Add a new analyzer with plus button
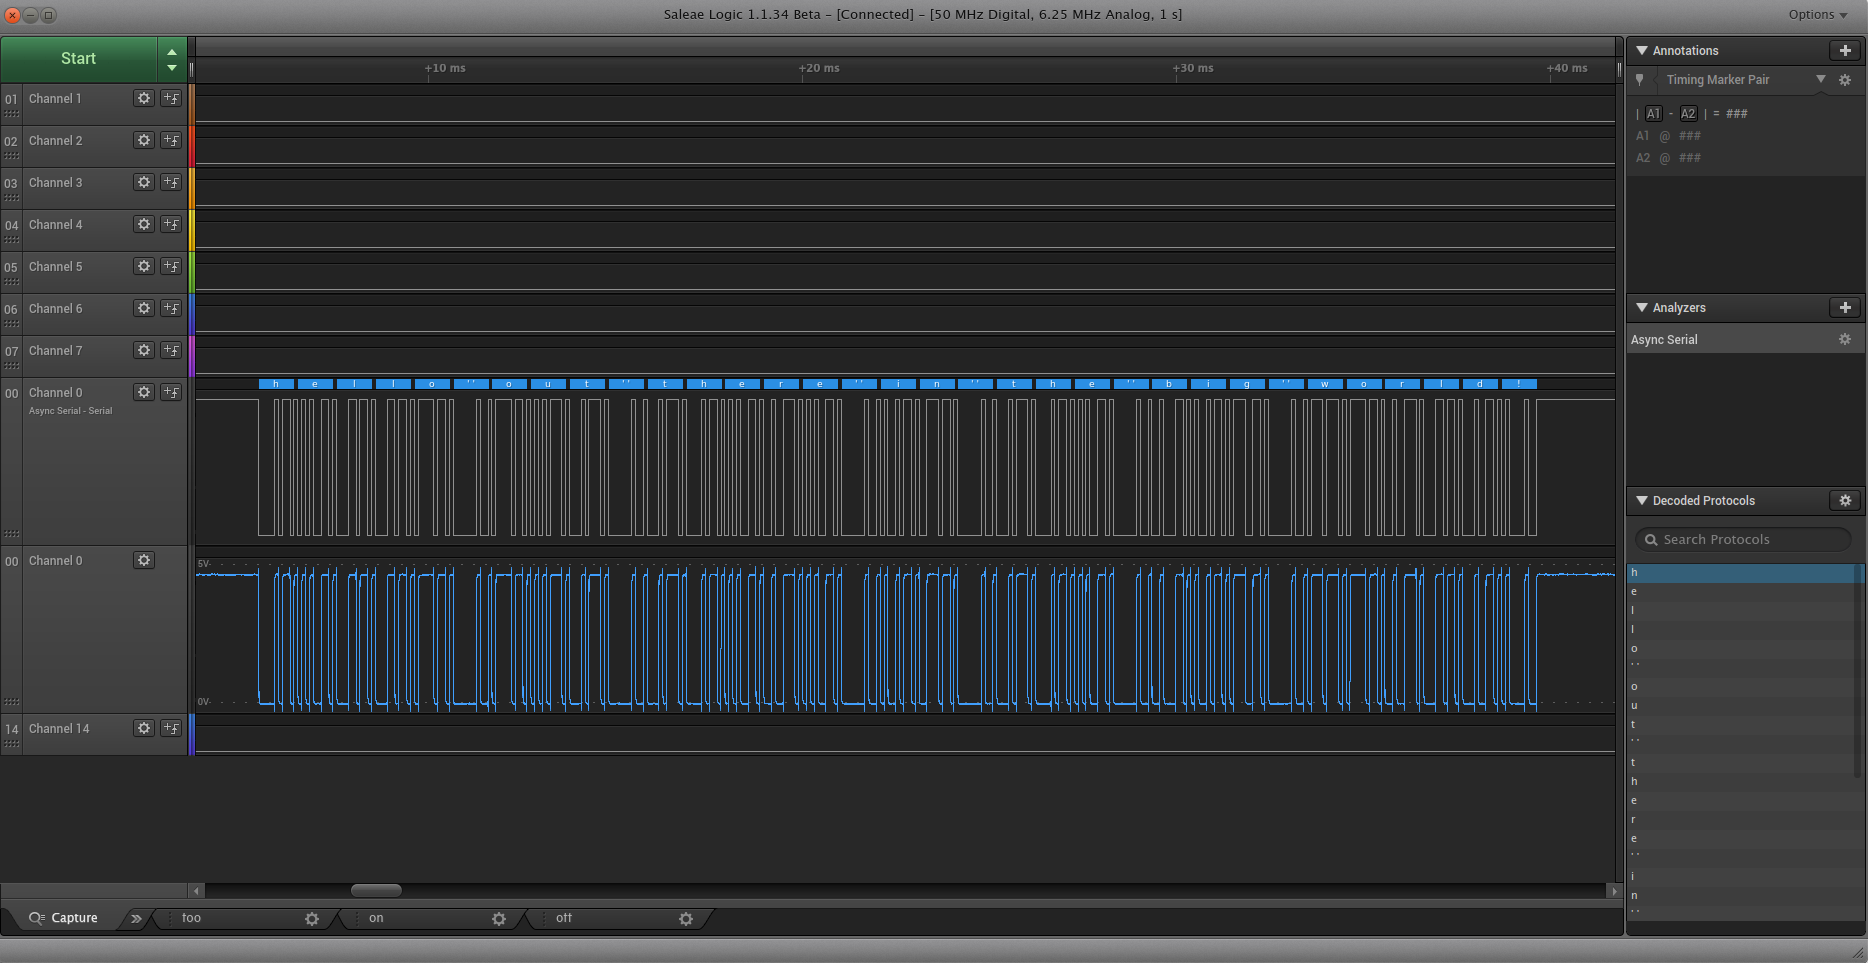 (x=1845, y=307)
